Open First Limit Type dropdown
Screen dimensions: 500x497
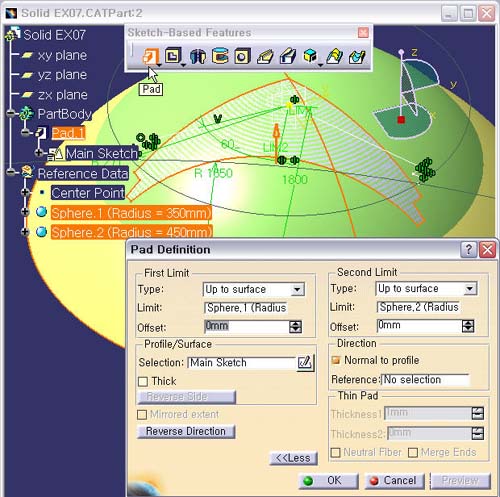coord(297,289)
